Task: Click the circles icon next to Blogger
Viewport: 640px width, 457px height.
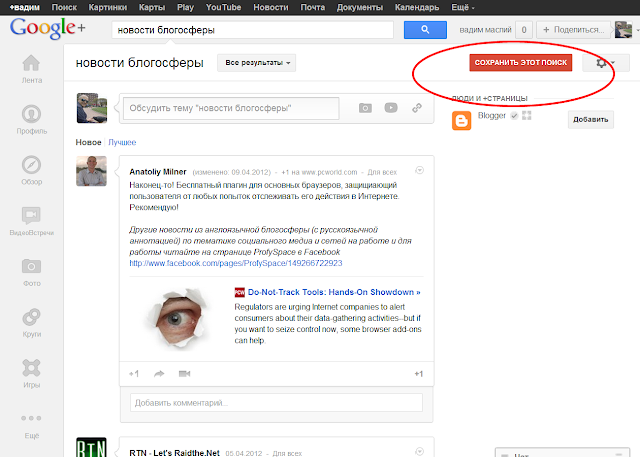Action: [527, 115]
